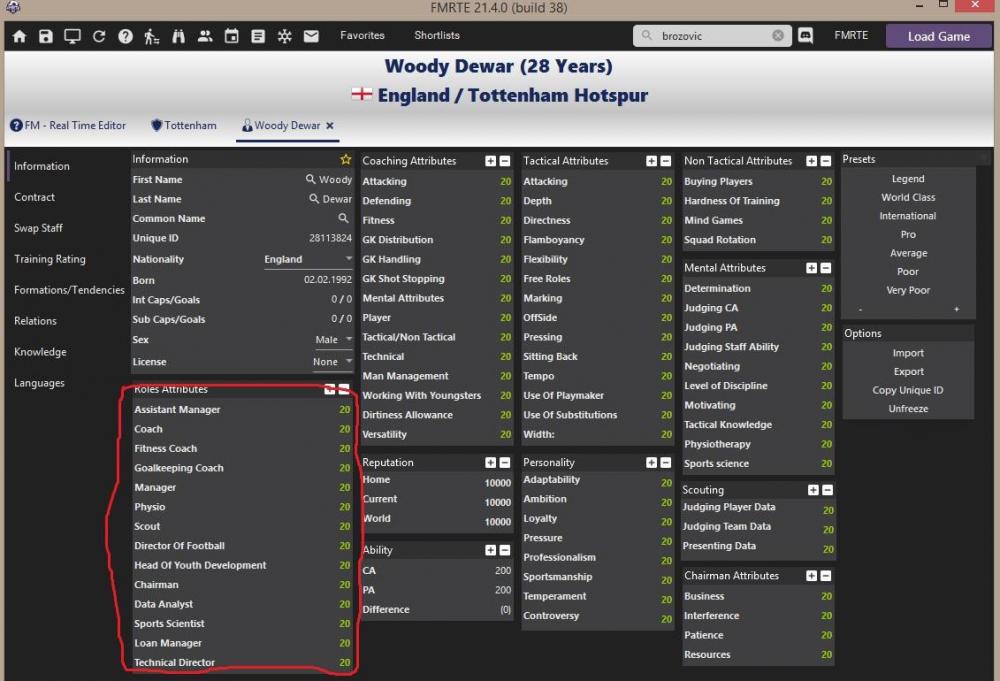Apply the World Class preset

(908, 198)
